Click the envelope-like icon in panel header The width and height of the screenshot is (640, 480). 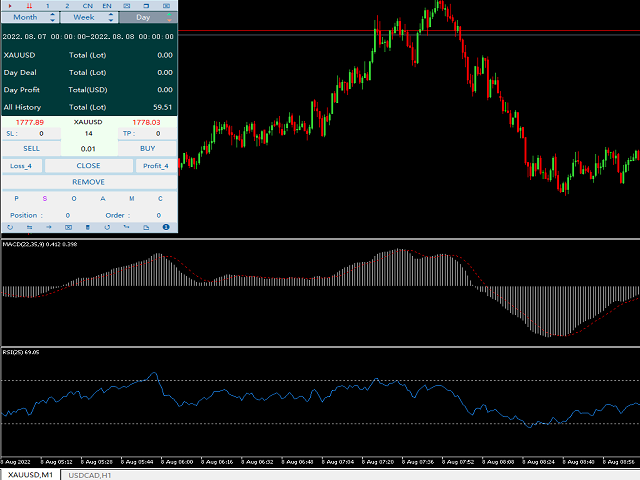127,6
